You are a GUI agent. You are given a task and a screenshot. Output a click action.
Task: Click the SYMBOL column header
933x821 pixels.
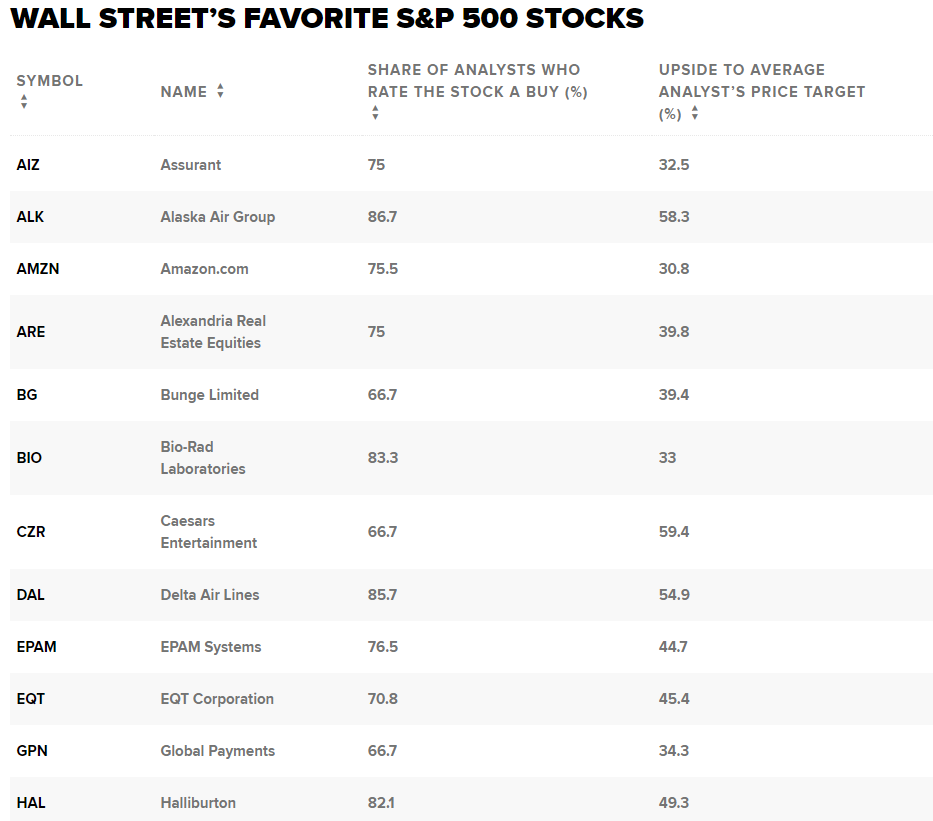[x=49, y=81]
